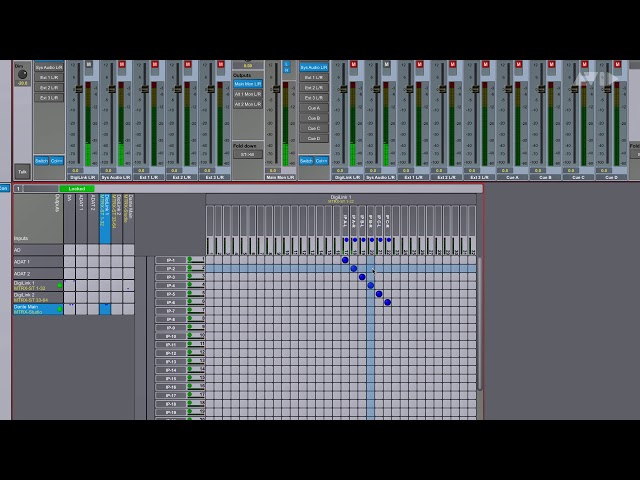Select the Dante Main MTRX-Studio inputs row
The height and width of the screenshot is (480, 640).
[x=38, y=309]
